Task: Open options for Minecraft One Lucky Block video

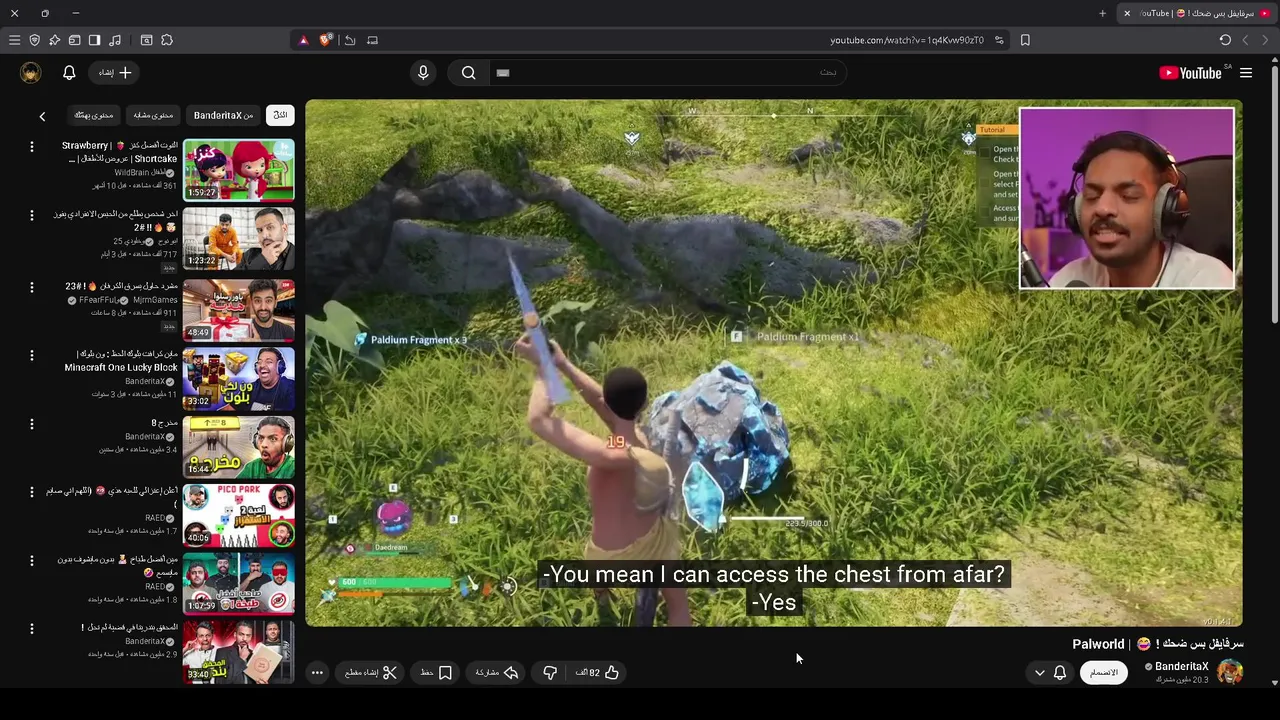Action: [32, 355]
